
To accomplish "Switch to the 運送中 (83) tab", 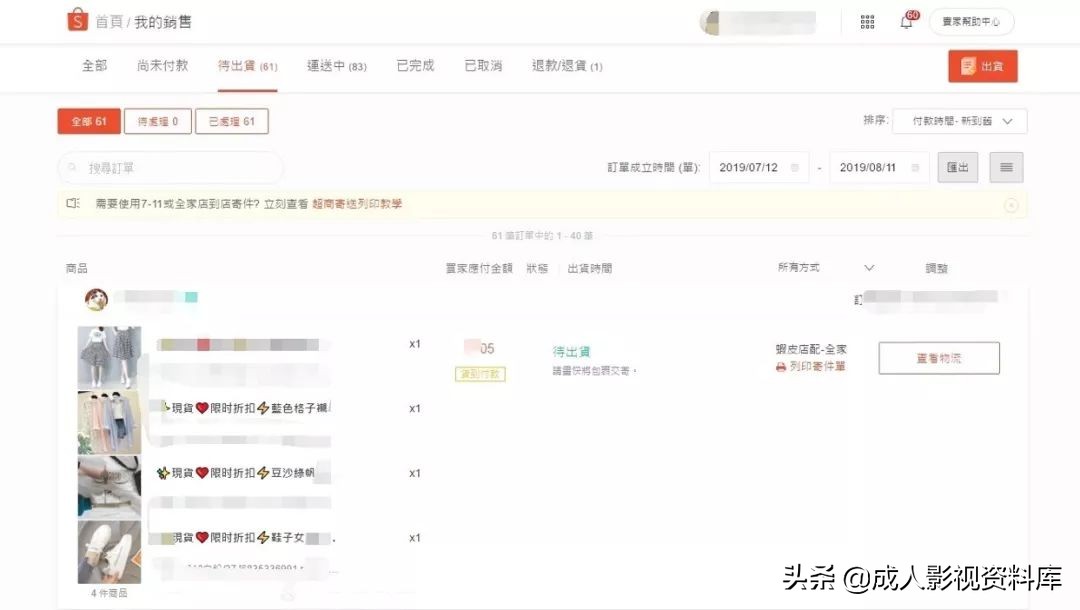I will pos(336,64).
